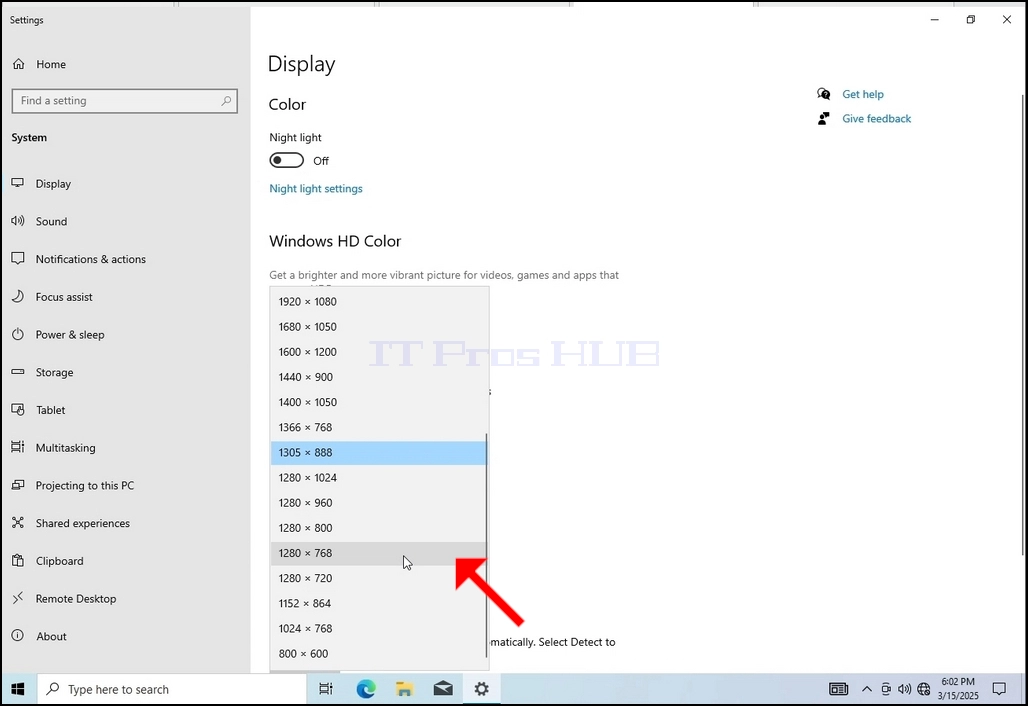1028x706 pixels.
Task: Launch Microsoft Edge from taskbar
Action: [366, 689]
